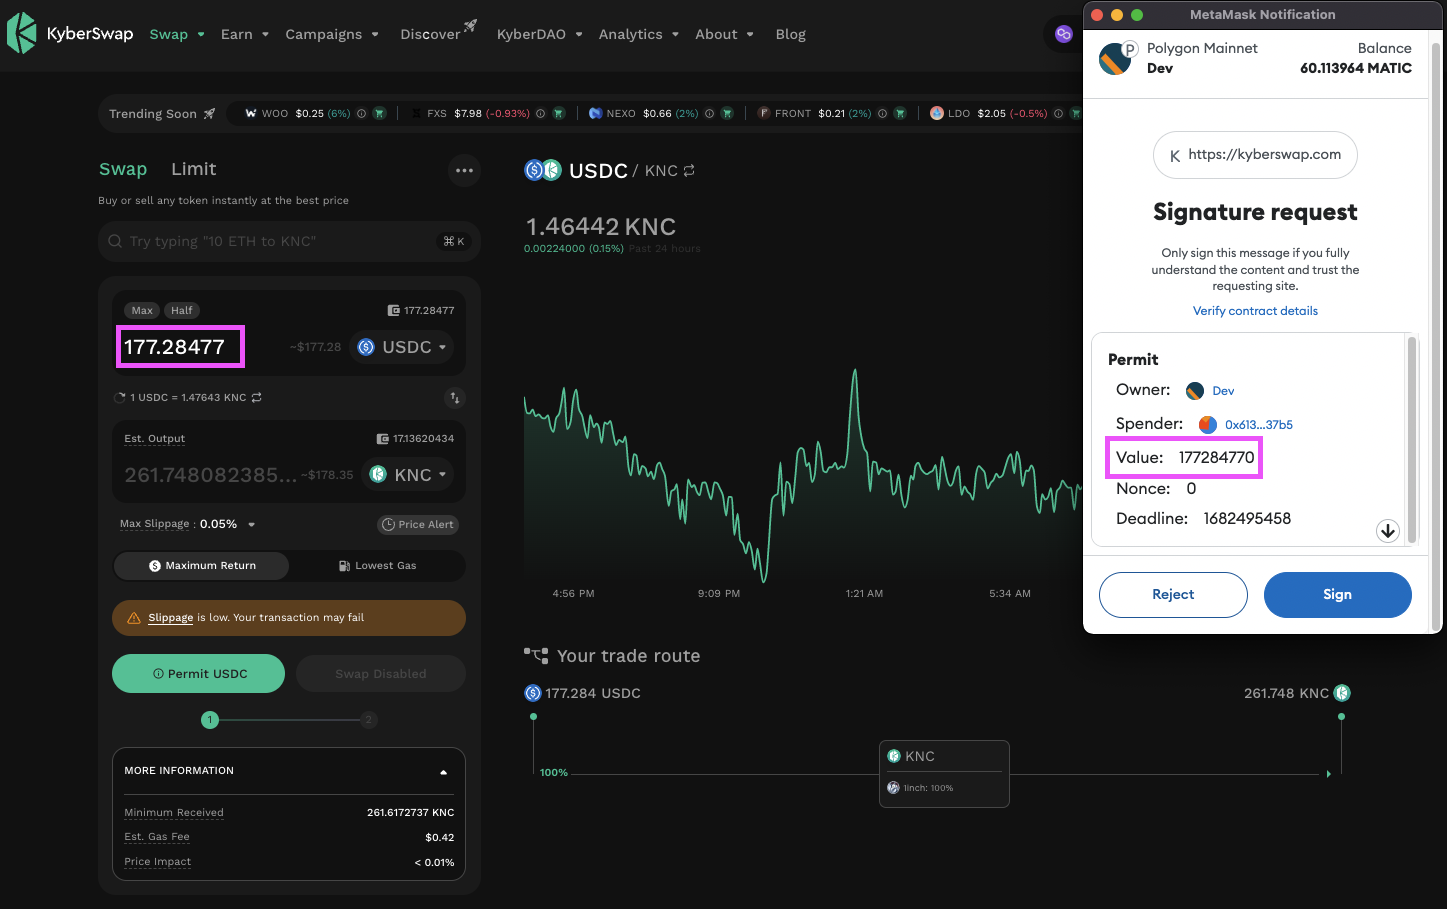
Task: Select the Lowest Gas option
Action: (377, 566)
